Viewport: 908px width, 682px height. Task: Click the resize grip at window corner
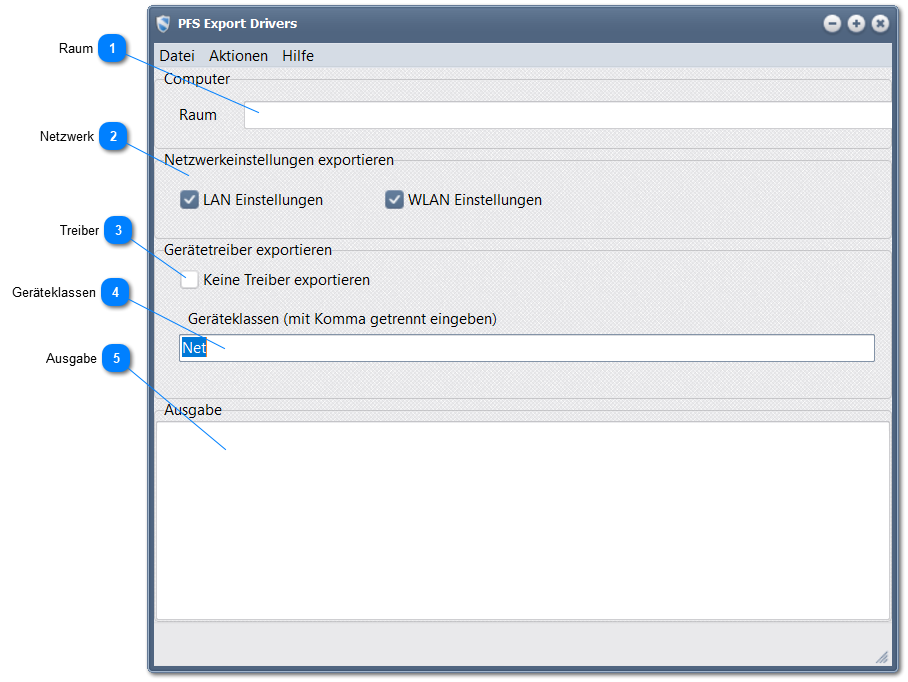[881, 657]
